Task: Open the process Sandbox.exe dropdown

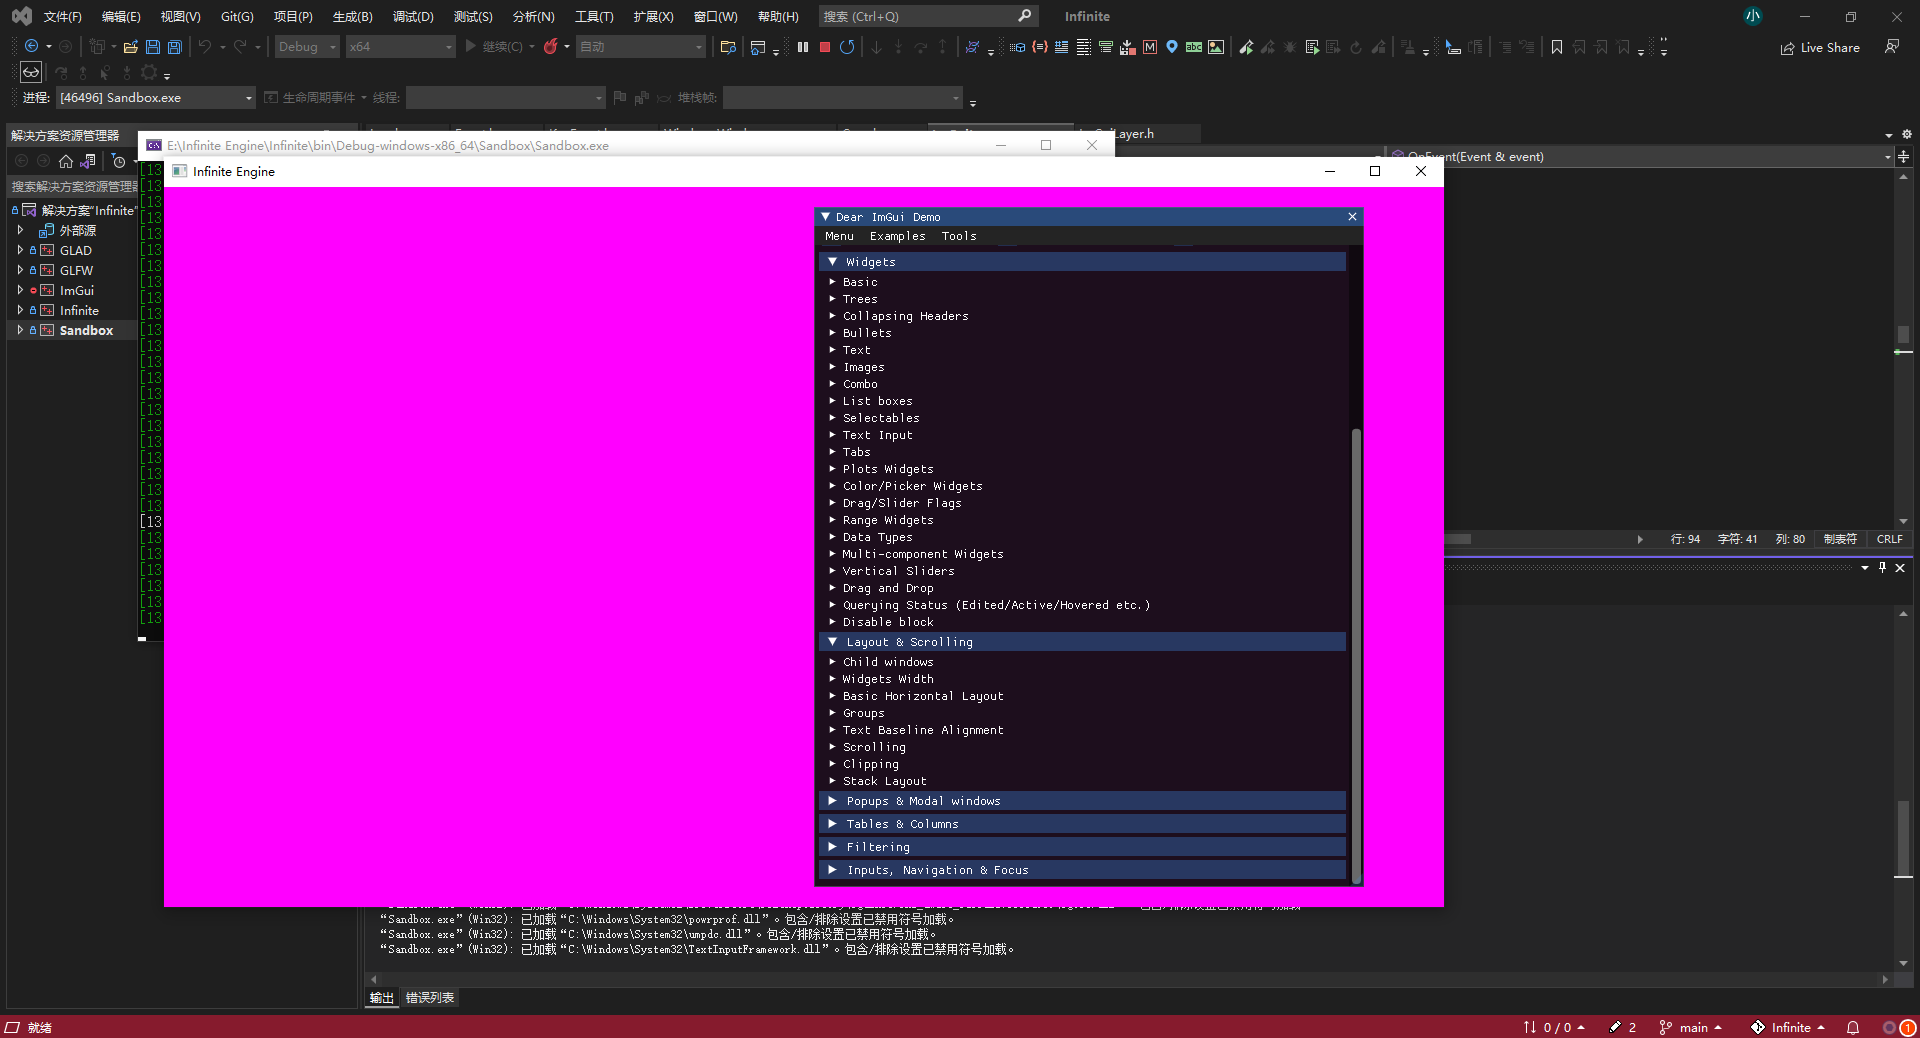Action: [x=155, y=98]
